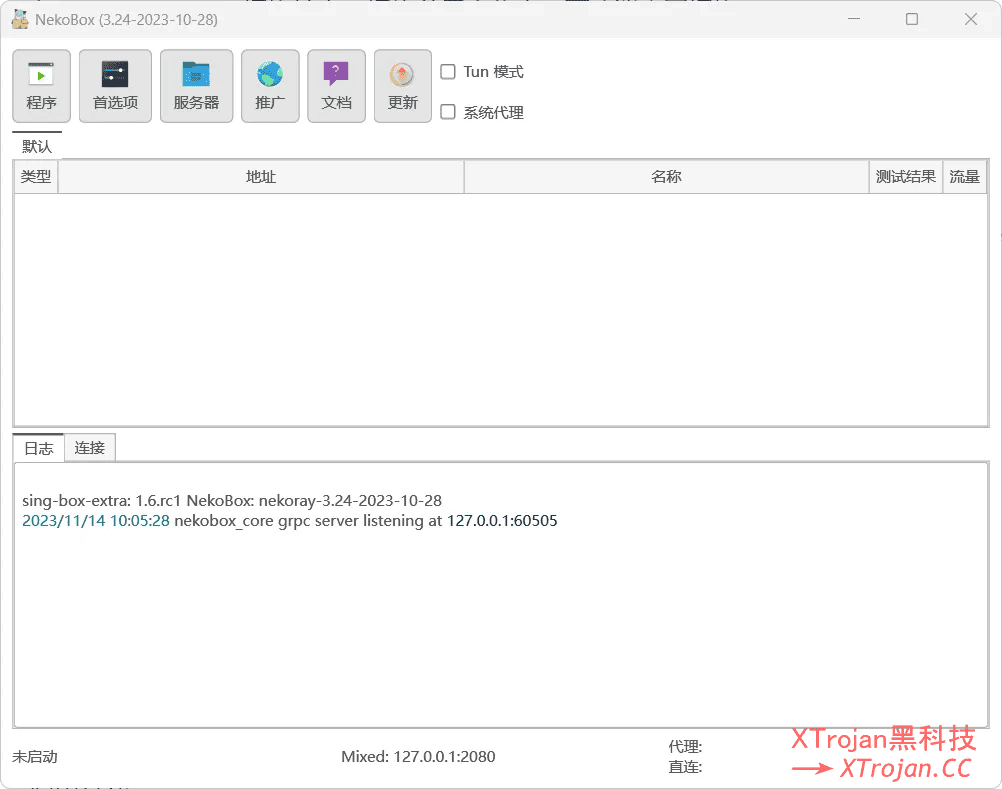Close the NekoBox window

click(x=971, y=19)
